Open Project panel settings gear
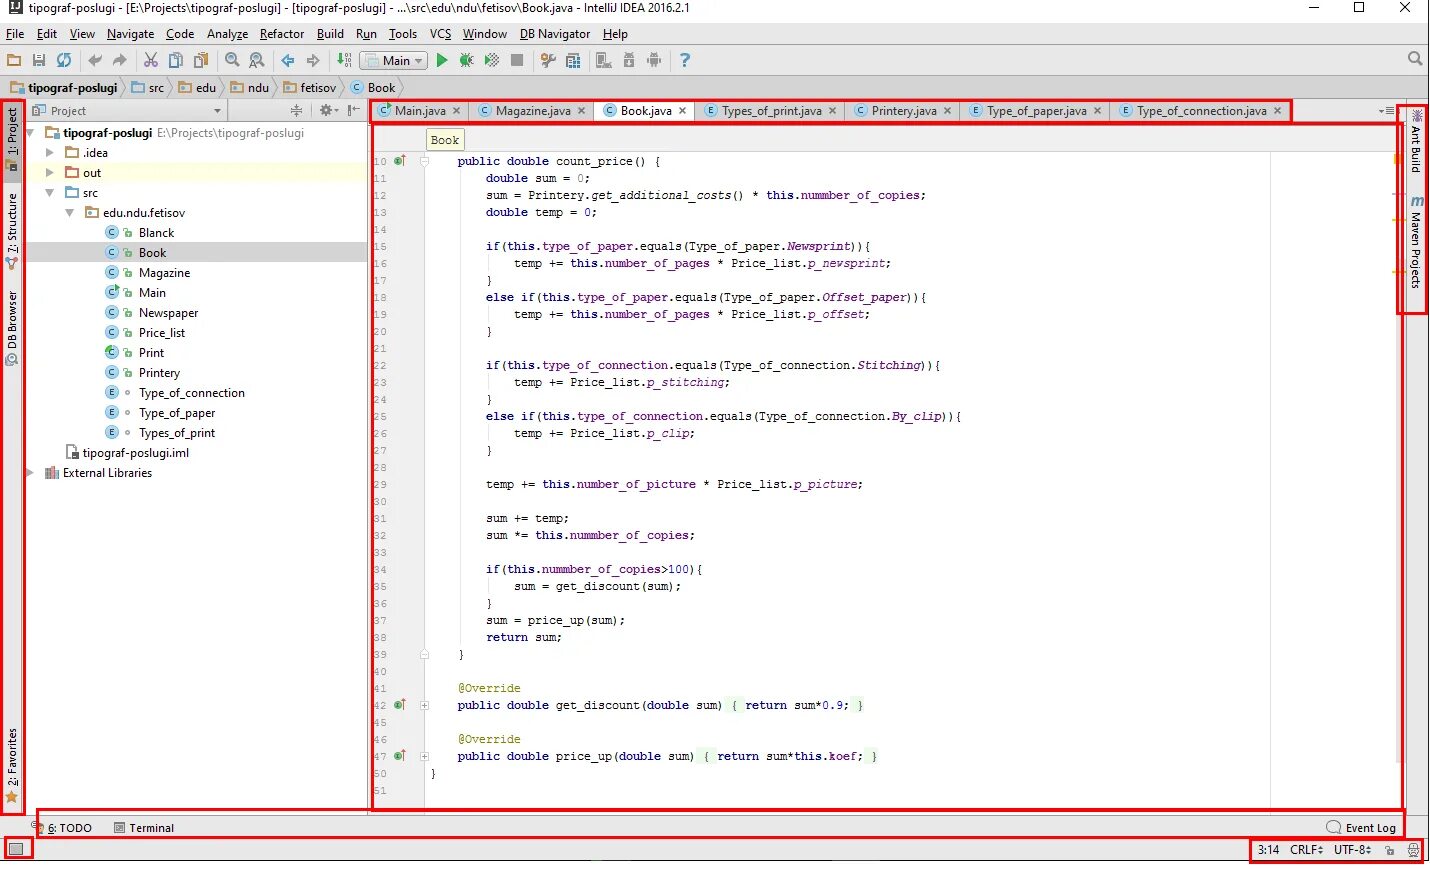 coord(327,111)
